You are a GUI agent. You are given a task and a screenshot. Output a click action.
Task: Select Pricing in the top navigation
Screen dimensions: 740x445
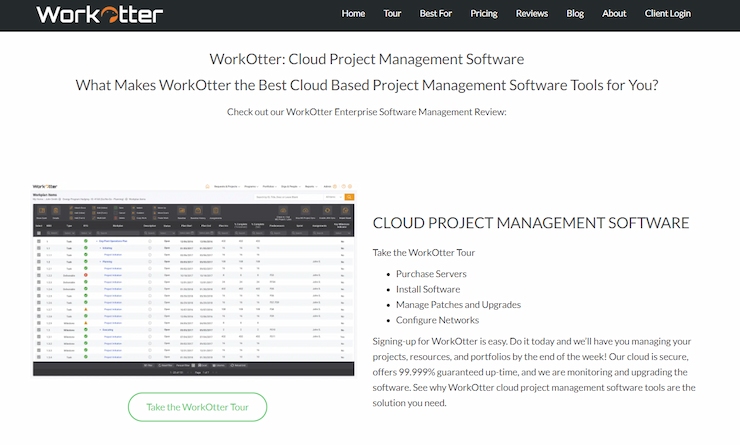pos(484,14)
